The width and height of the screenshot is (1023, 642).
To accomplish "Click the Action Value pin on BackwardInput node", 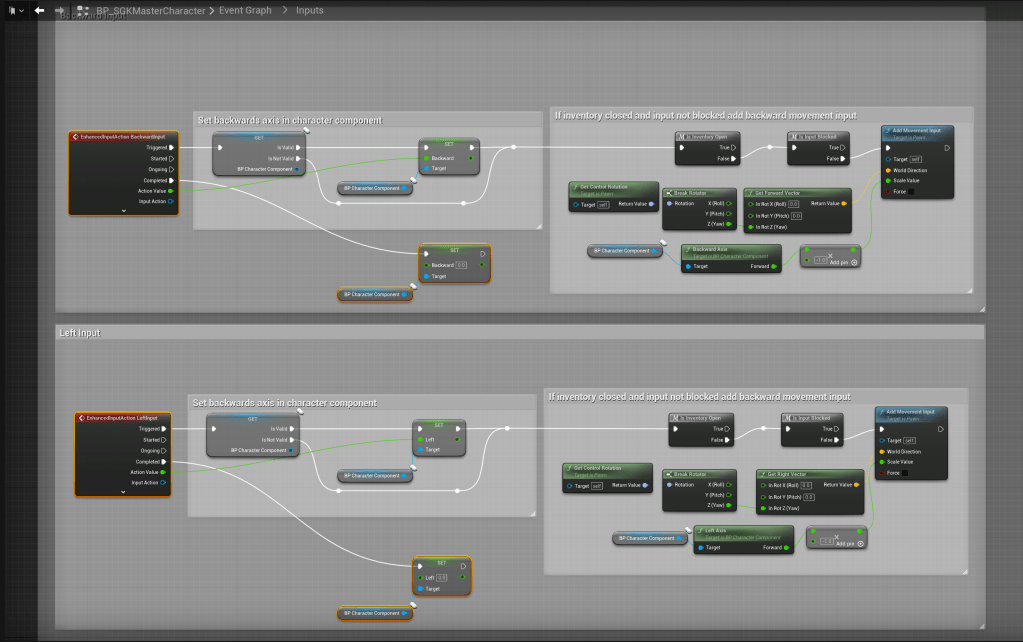I will tap(171, 191).
